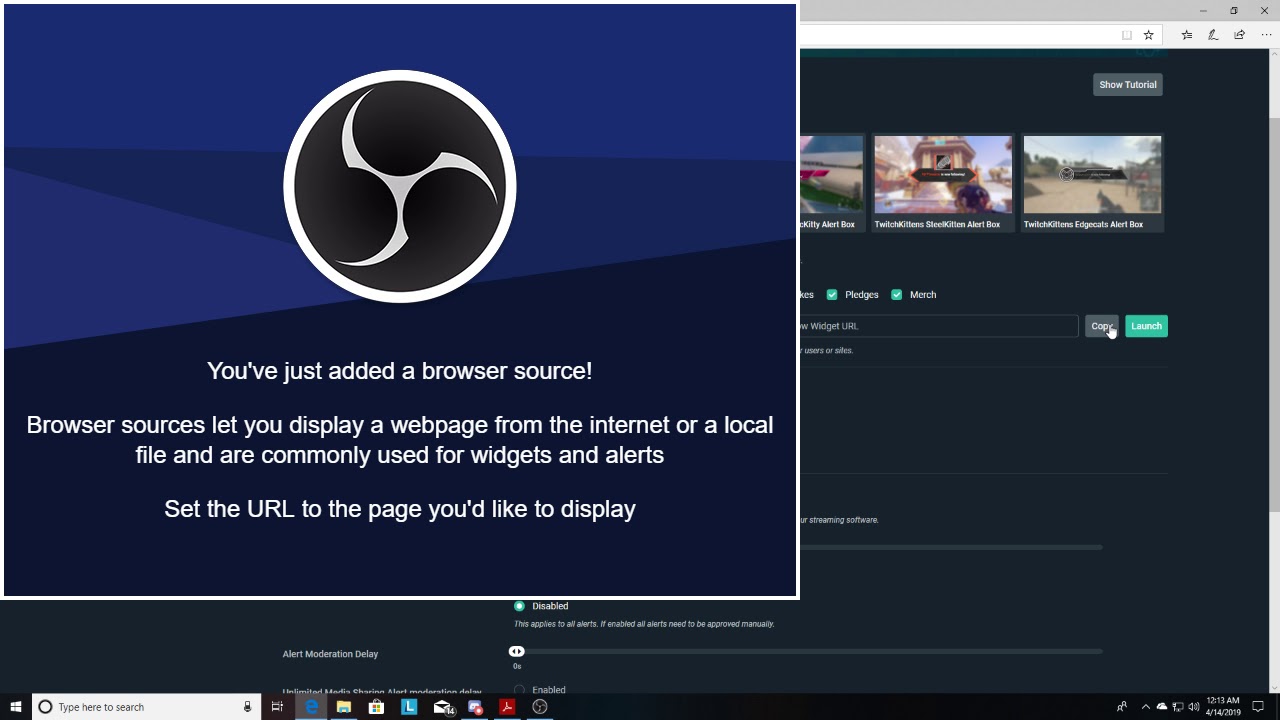Open Adobe Acrobat from the taskbar
1280x720 pixels.
click(x=507, y=707)
